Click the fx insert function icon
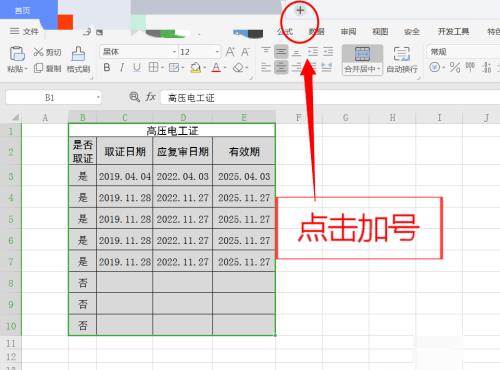Image resolution: width=500 pixels, height=370 pixels. [x=150, y=97]
